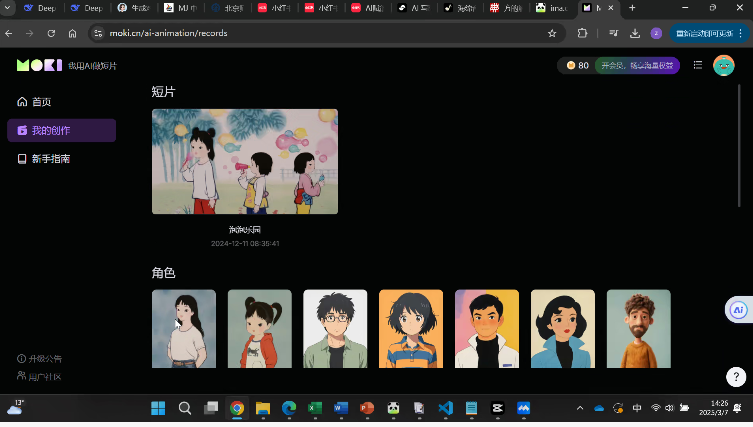Open the user avatar profile menu
This screenshot has width=753, height=427.
tap(723, 65)
